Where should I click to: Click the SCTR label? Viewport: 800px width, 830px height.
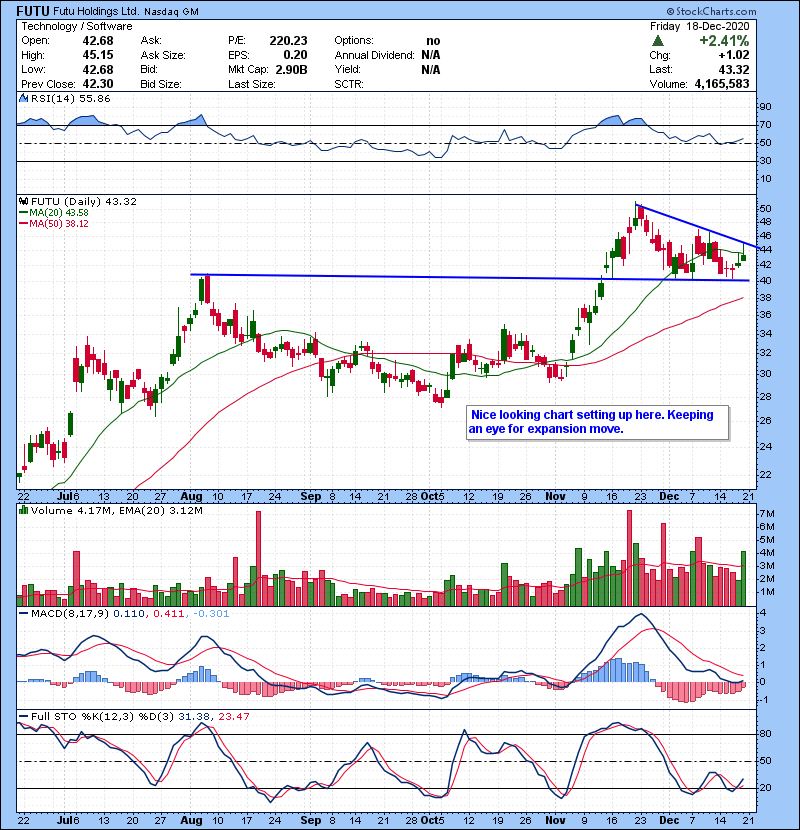pyautogui.click(x=349, y=84)
